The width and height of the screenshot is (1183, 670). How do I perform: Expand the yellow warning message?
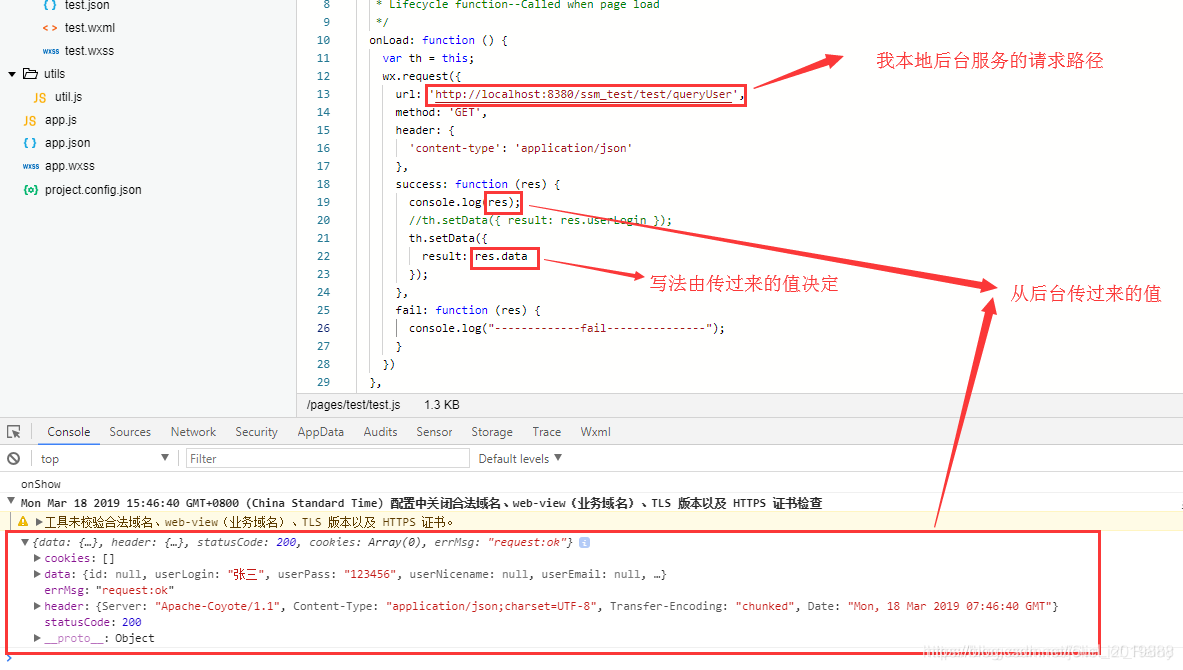(x=38, y=521)
